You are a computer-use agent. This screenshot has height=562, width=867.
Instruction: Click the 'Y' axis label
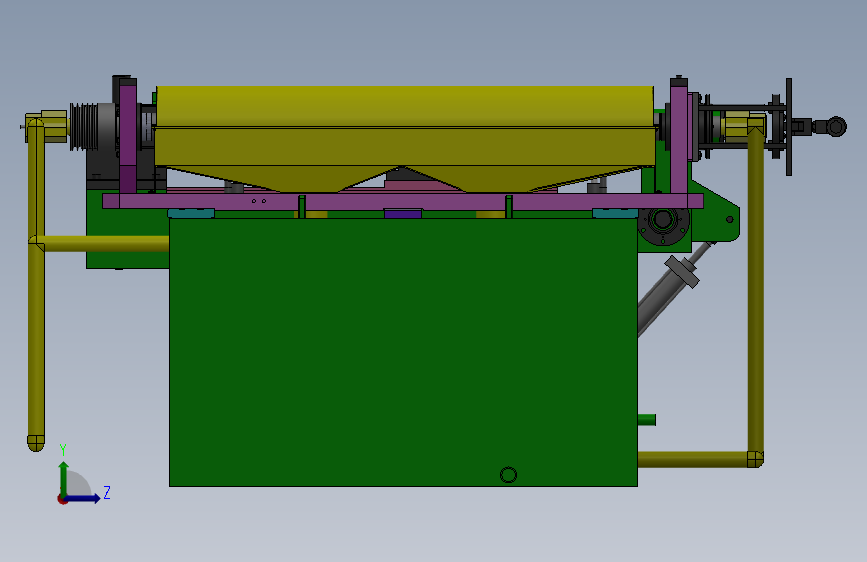pos(63,449)
